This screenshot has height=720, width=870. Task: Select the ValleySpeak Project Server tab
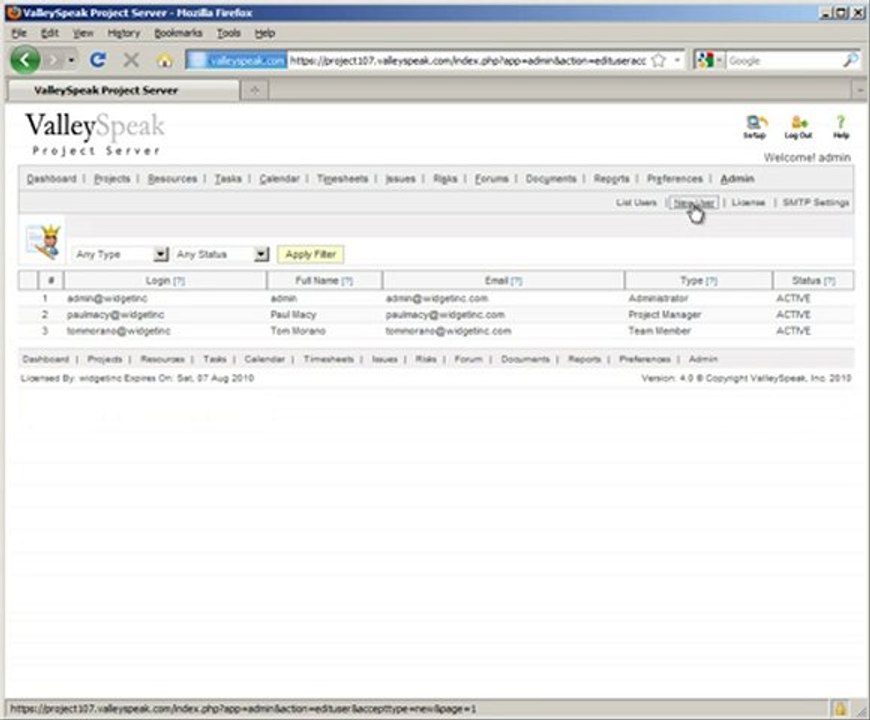coord(123,90)
